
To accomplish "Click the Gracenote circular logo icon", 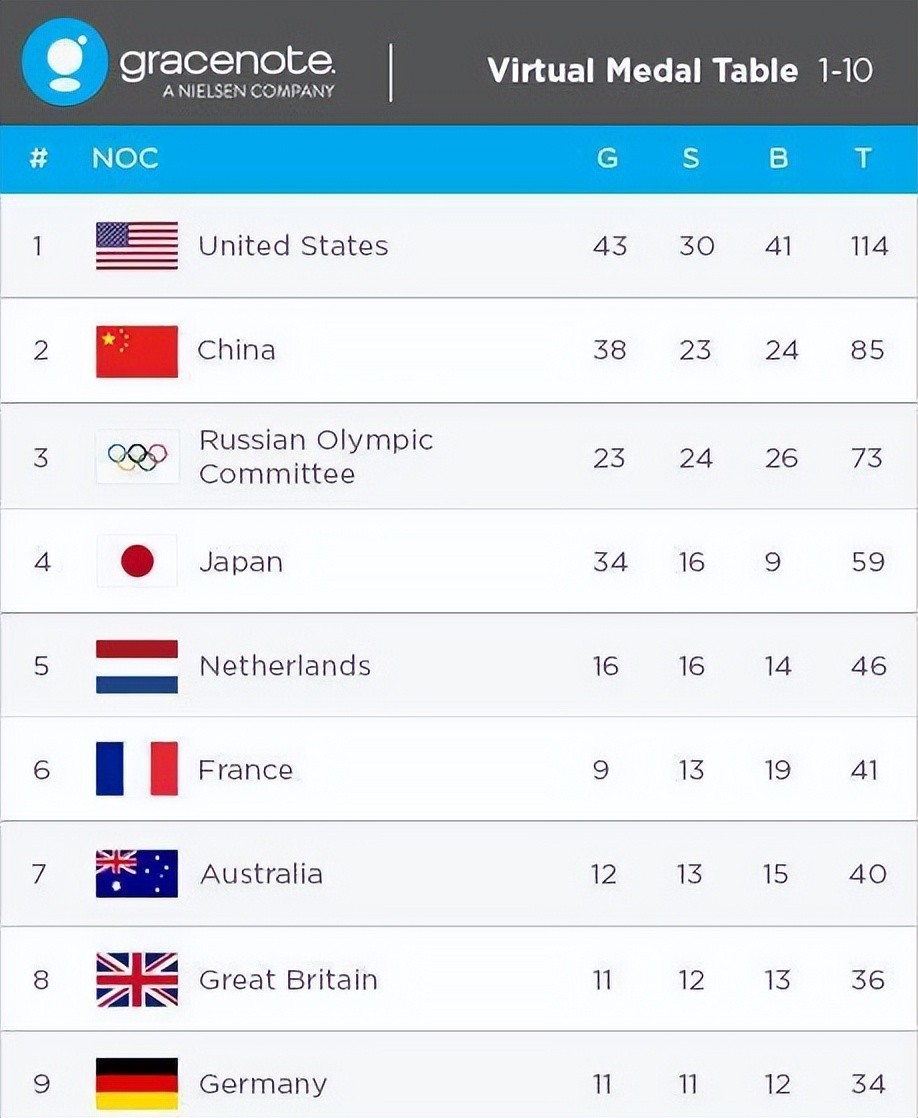I will click(65, 62).
